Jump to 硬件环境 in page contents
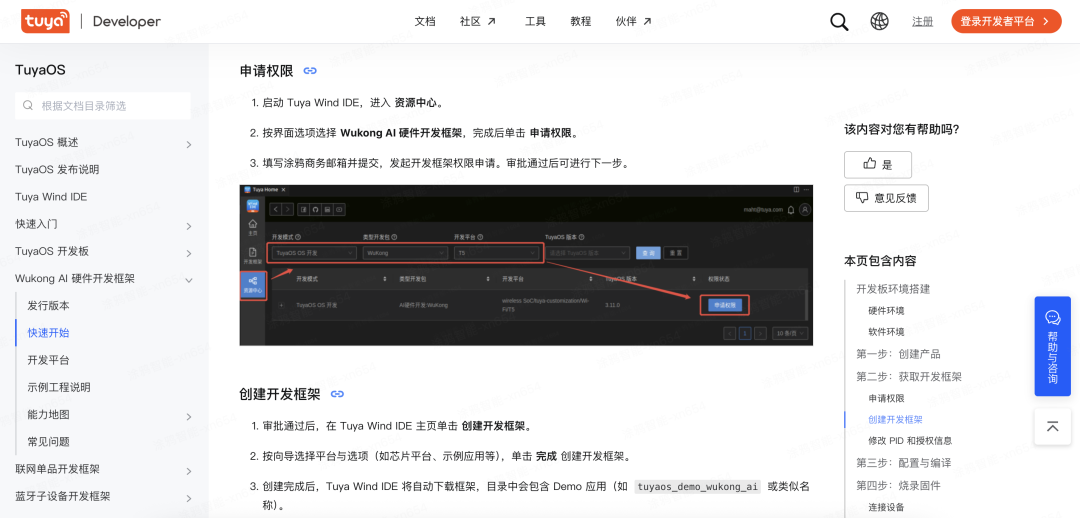Image resolution: width=1080 pixels, height=518 pixels. coord(886,311)
